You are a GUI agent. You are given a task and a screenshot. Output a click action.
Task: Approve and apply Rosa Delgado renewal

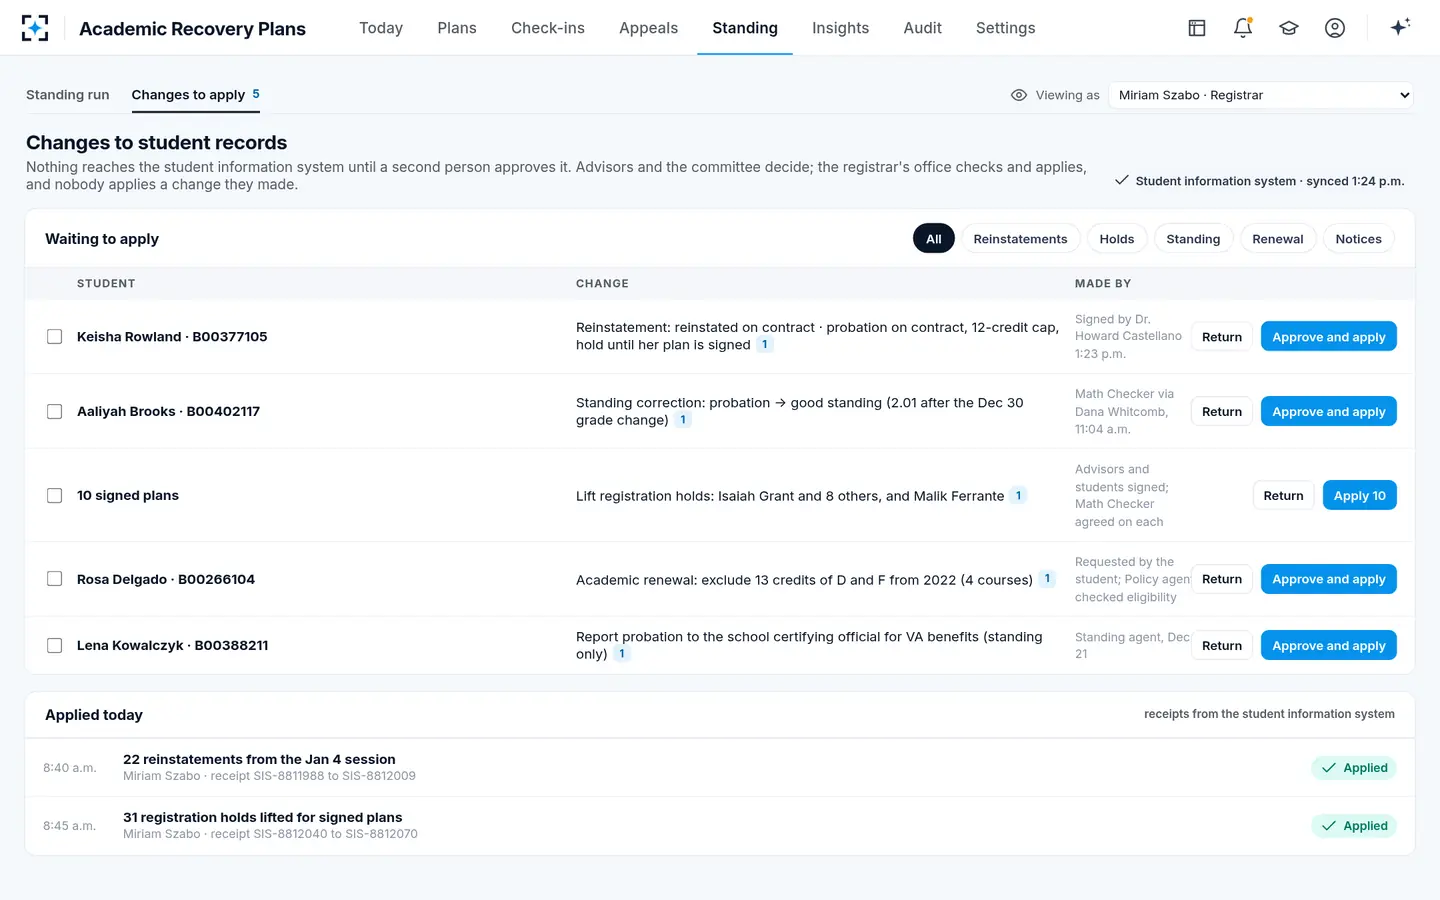tap(1328, 579)
